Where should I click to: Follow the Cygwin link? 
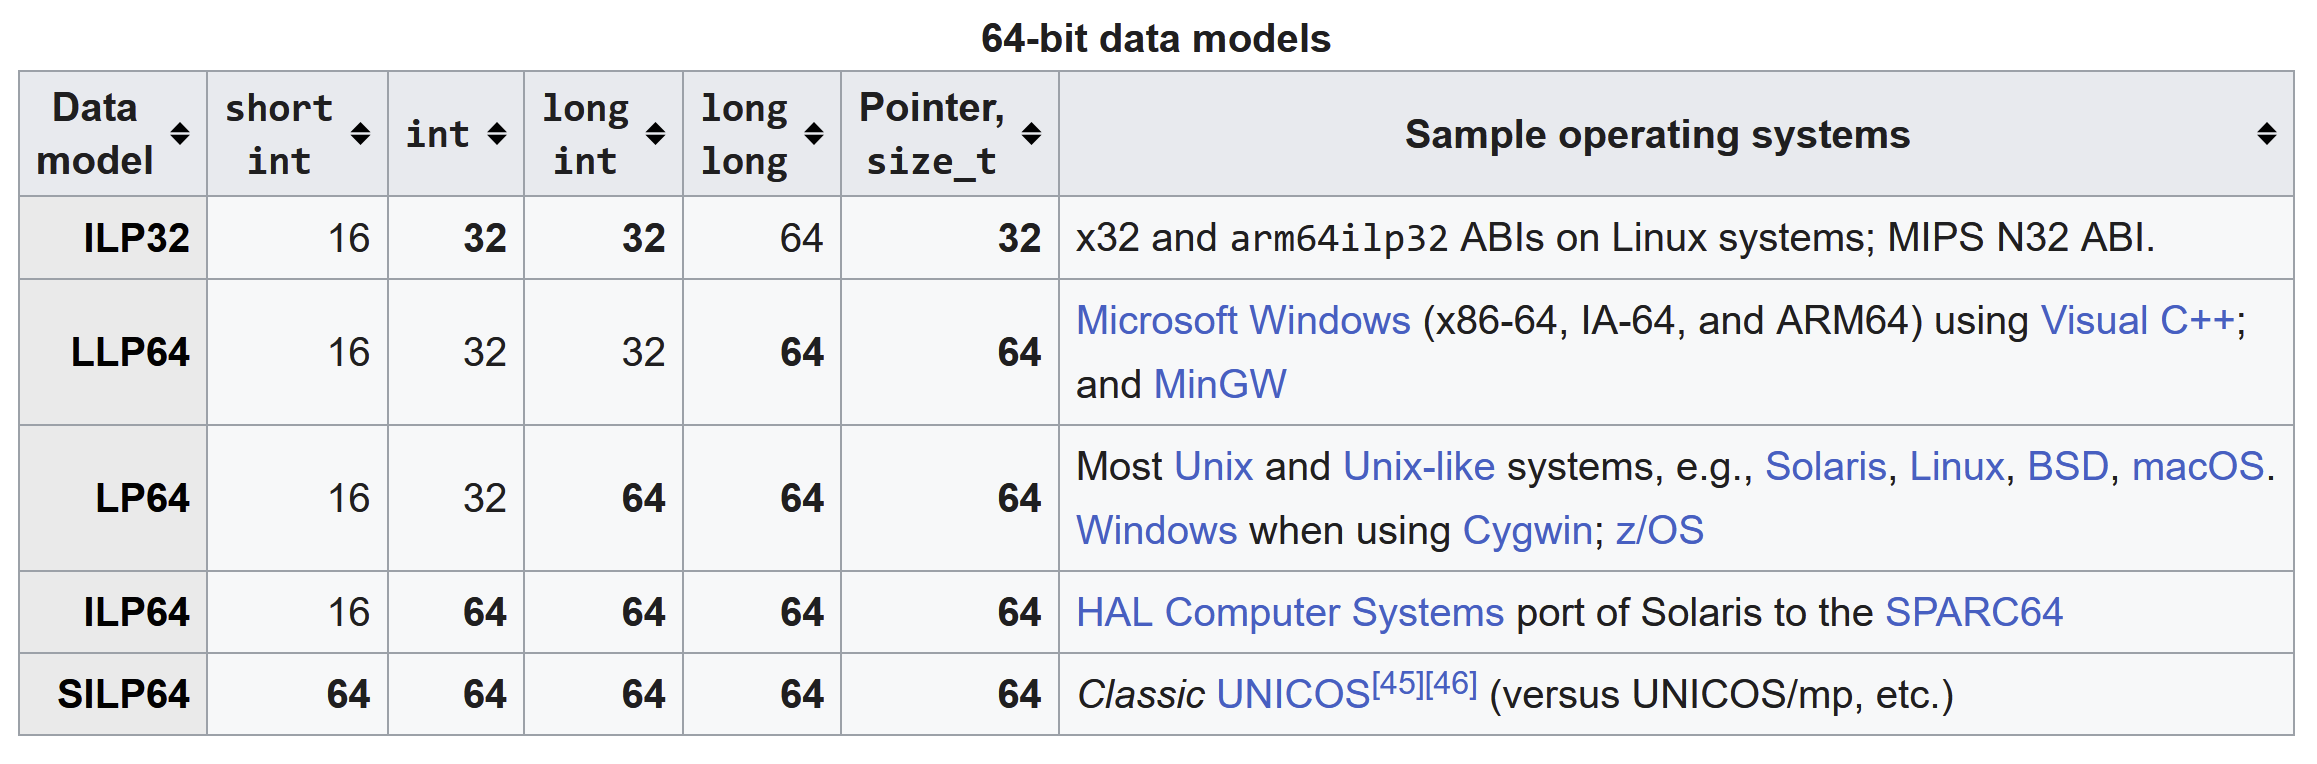click(1527, 531)
